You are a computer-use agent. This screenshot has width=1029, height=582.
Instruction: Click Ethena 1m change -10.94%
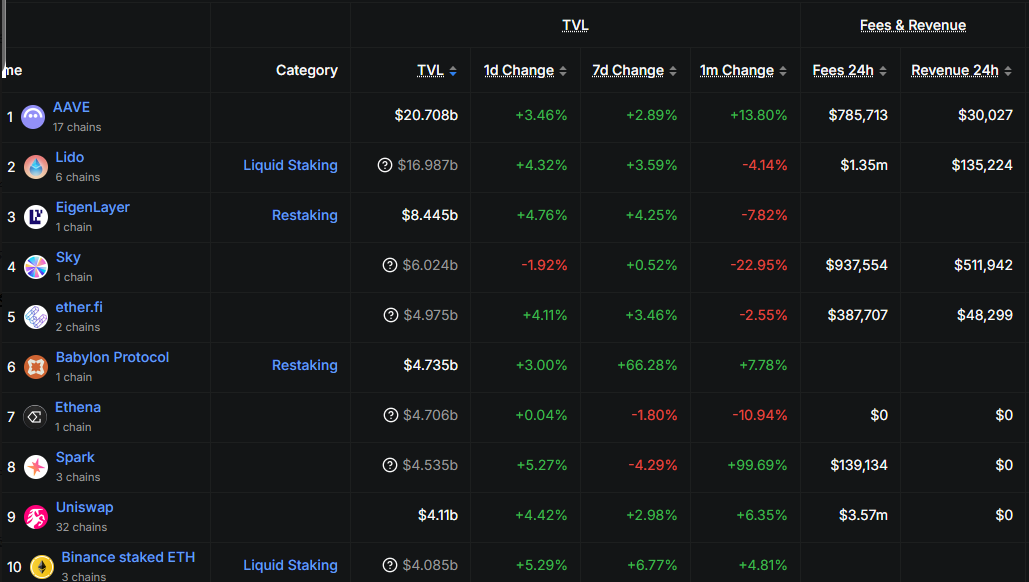click(760, 415)
